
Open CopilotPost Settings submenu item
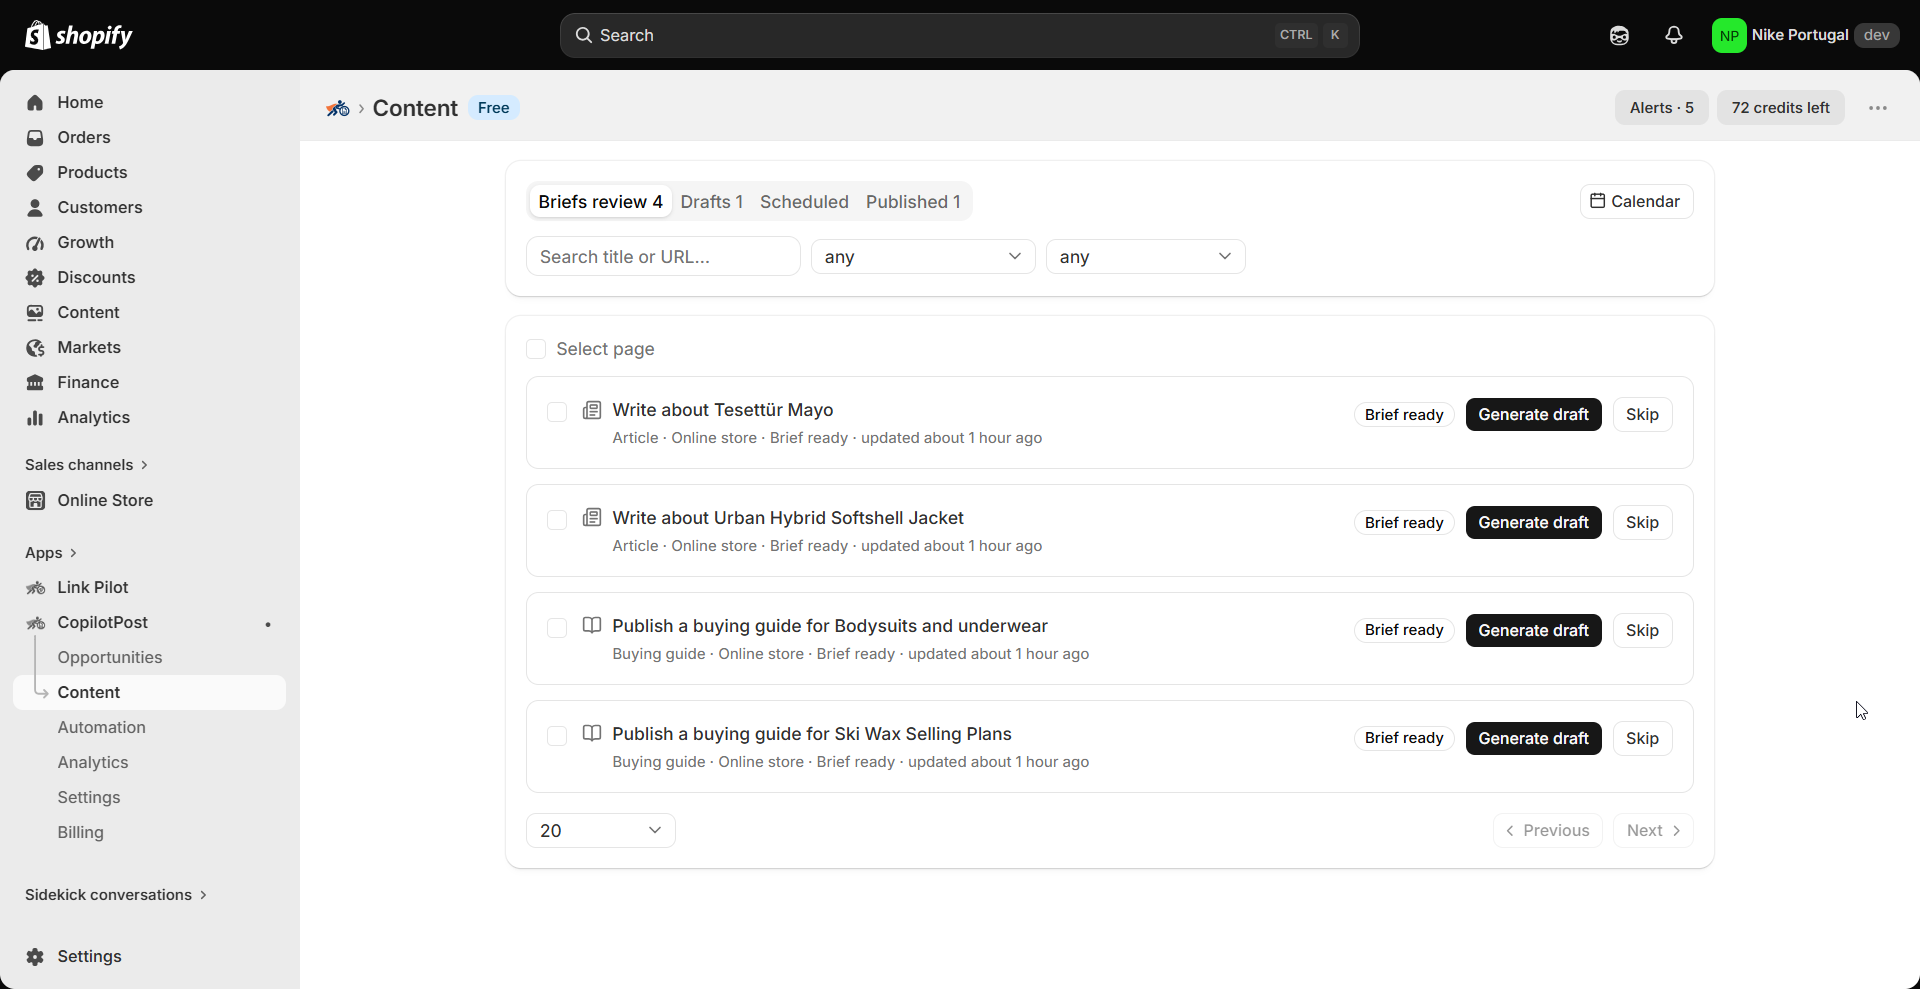click(x=89, y=797)
